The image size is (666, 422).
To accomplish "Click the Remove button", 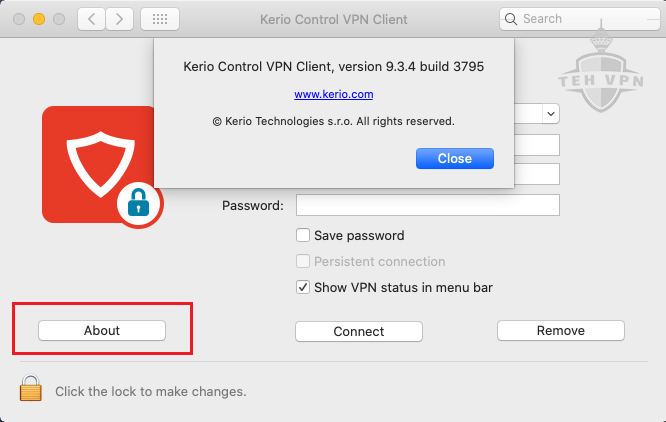I will (x=561, y=330).
